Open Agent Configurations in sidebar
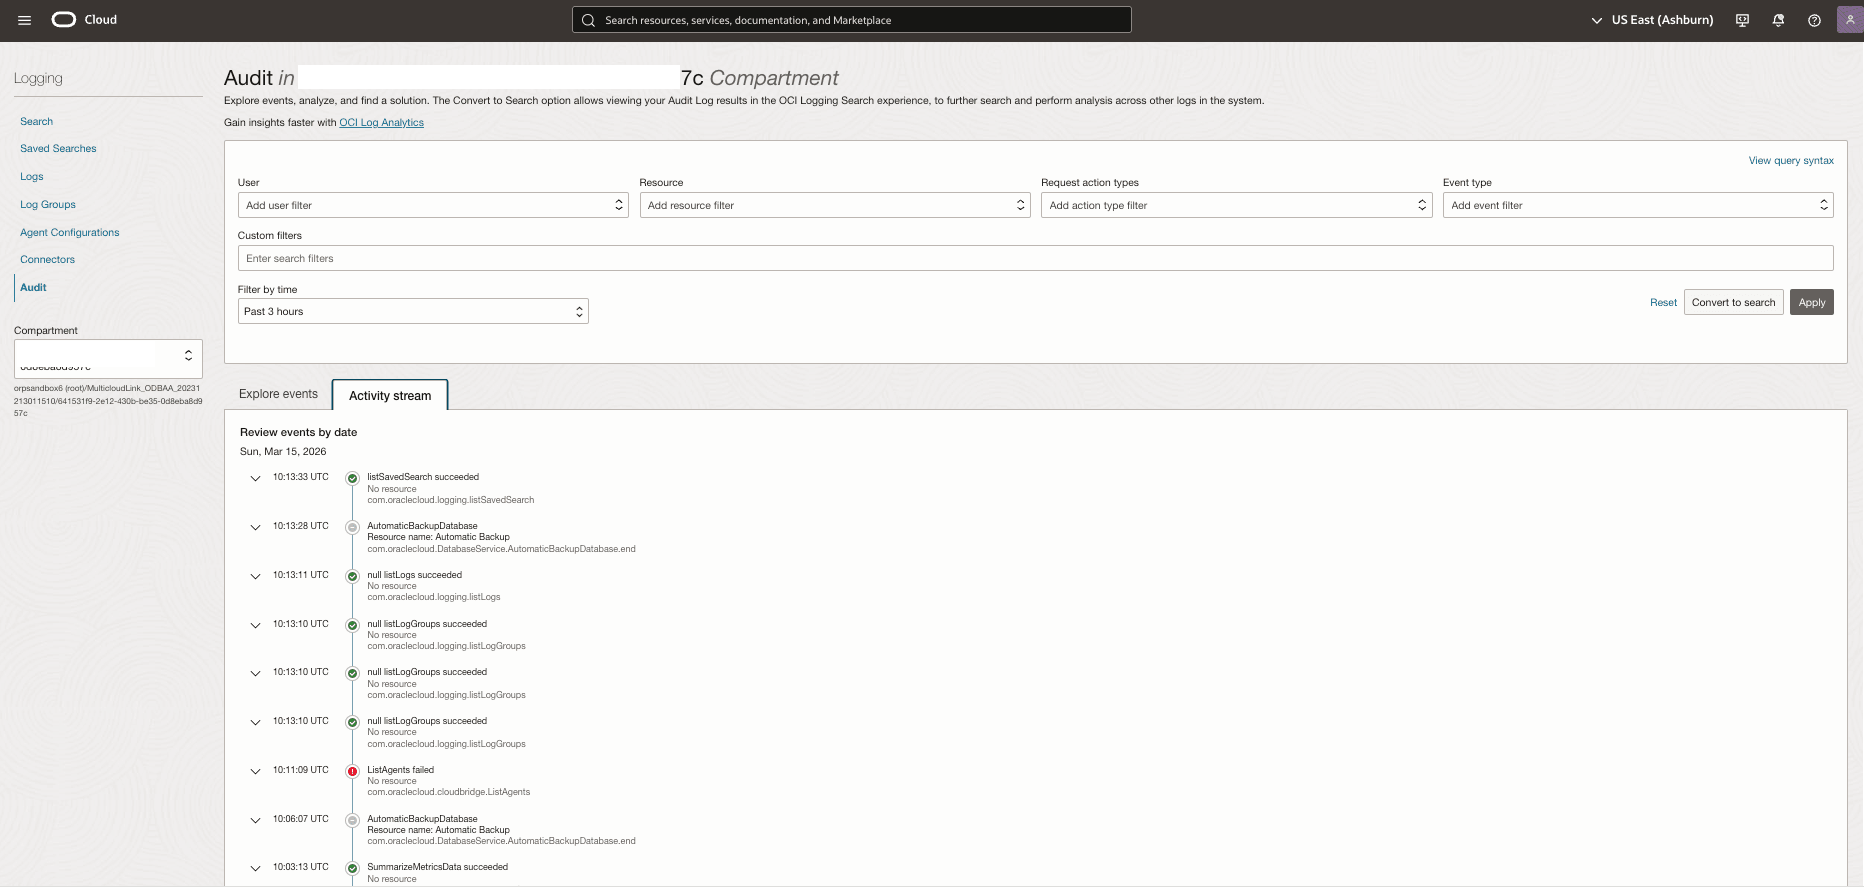Viewport: 1864px width, 887px height. (70, 233)
